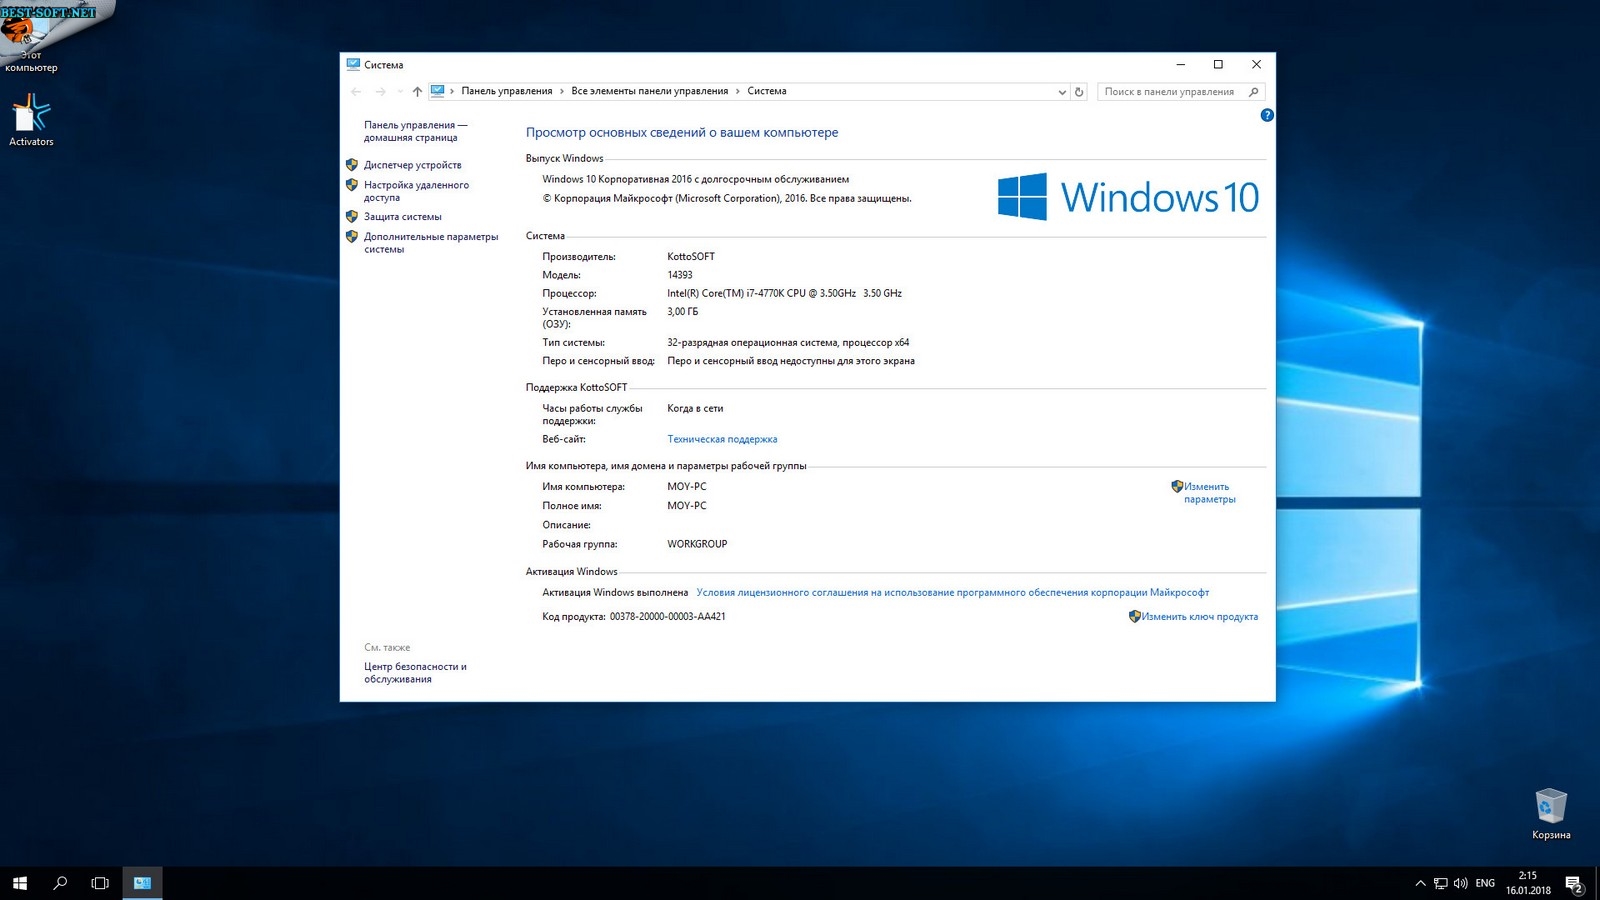
Task: Click shield icon beside Дополнительные параметры системы
Action: (x=352, y=237)
